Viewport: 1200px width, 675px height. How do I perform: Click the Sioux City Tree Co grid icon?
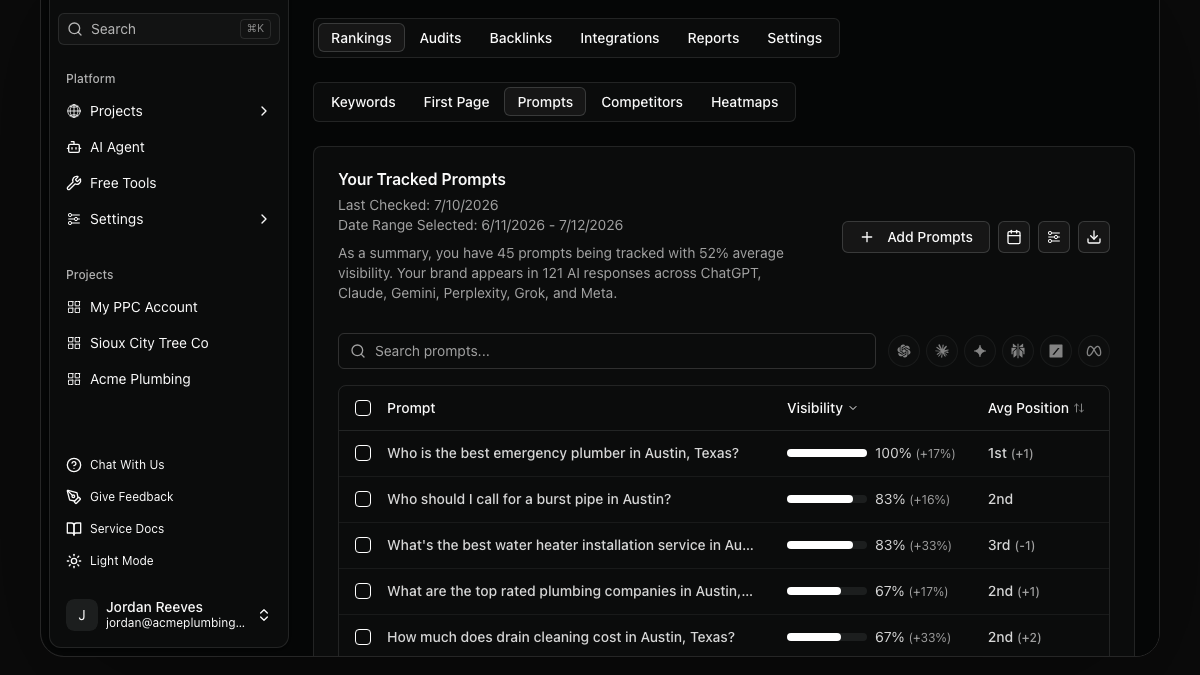74,343
